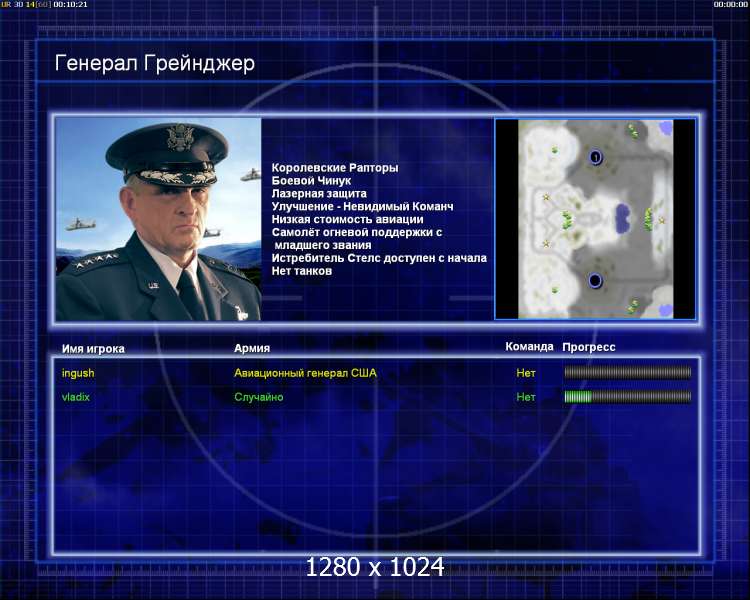Image resolution: width=750 pixels, height=600 pixels.
Task: Click 'Улучшение - Невидимый Команч' line
Action: [x=362, y=206]
